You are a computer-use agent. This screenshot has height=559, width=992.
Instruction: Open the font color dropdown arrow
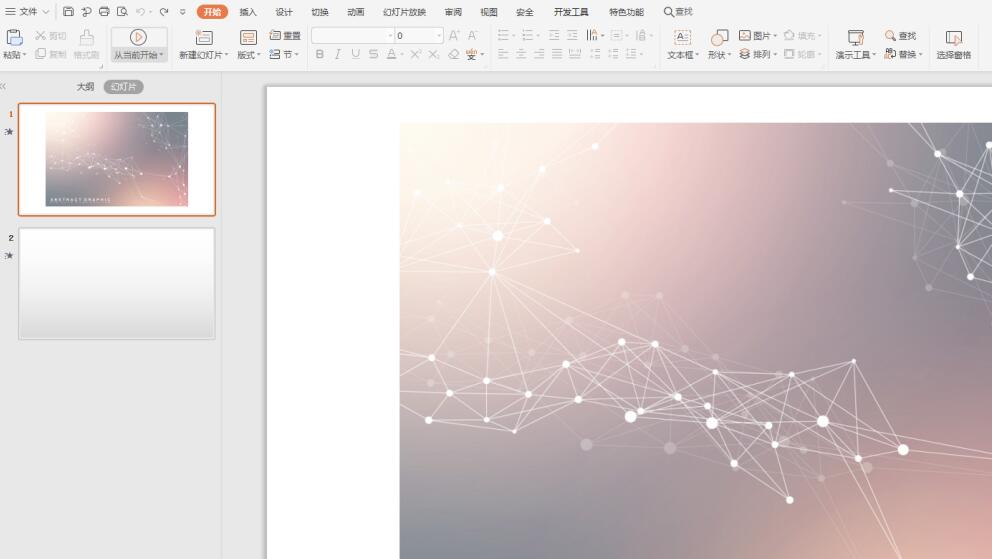[402, 54]
